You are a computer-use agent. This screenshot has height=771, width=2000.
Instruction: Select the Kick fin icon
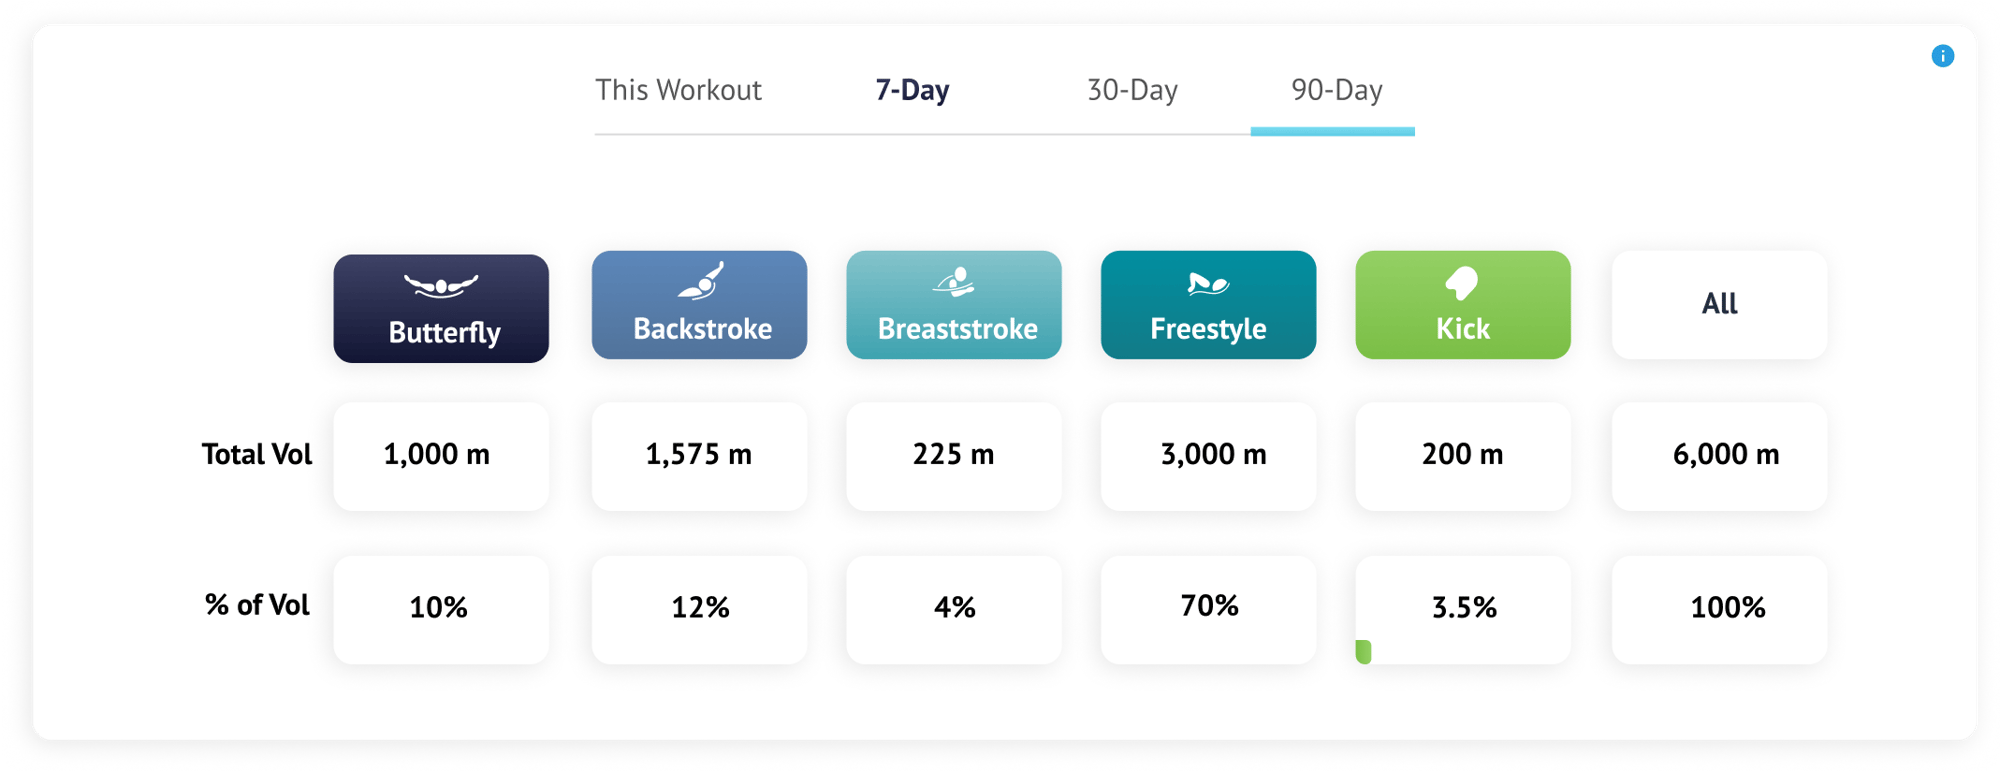[x=1461, y=283]
